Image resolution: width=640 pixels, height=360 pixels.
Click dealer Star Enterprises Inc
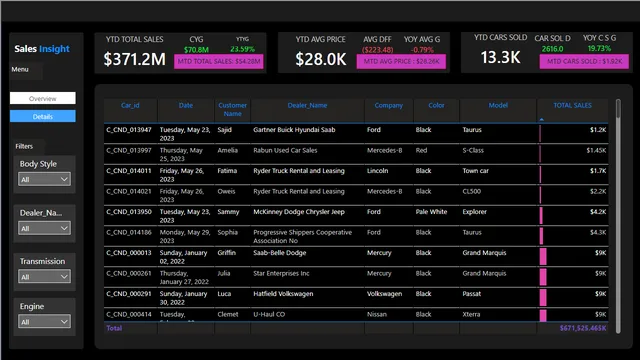[281, 273]
